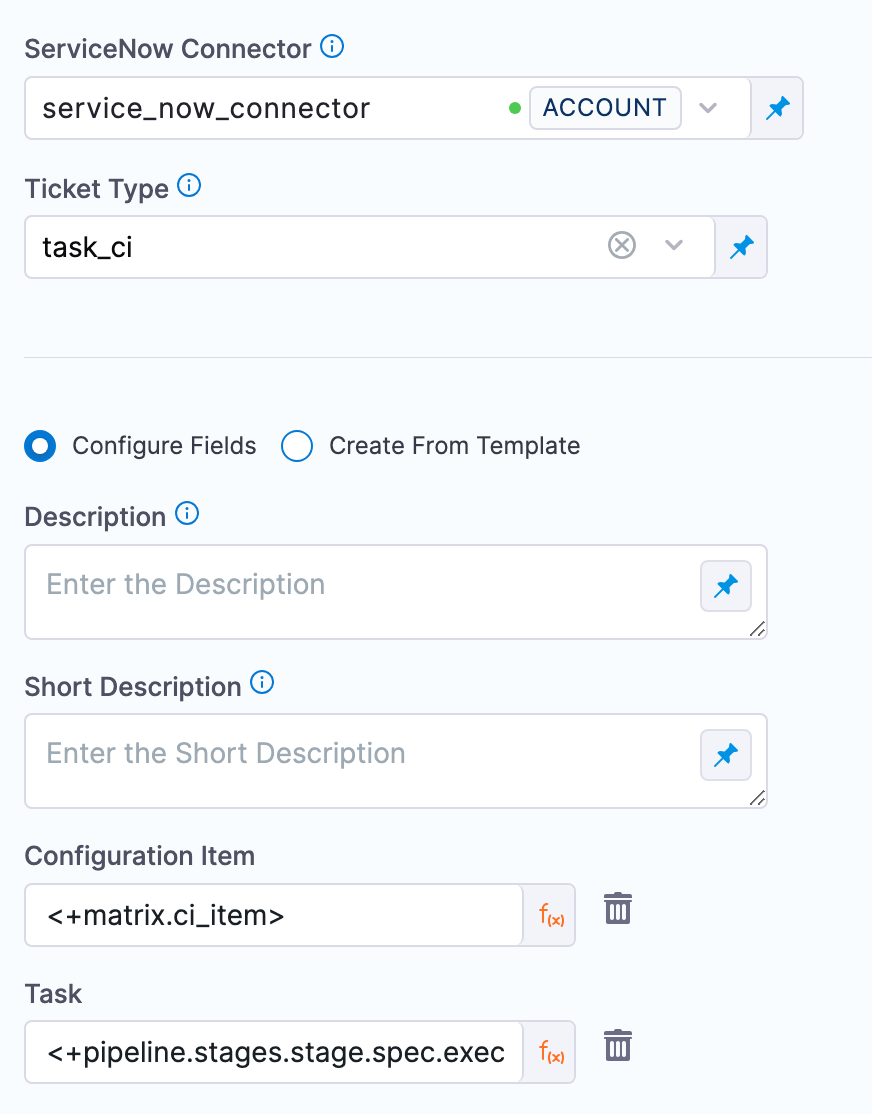The height and width of the screenshot is (1114, 872).
Task: Click the pin icon next to ServiceNow connector field
Action: point(777,108)
